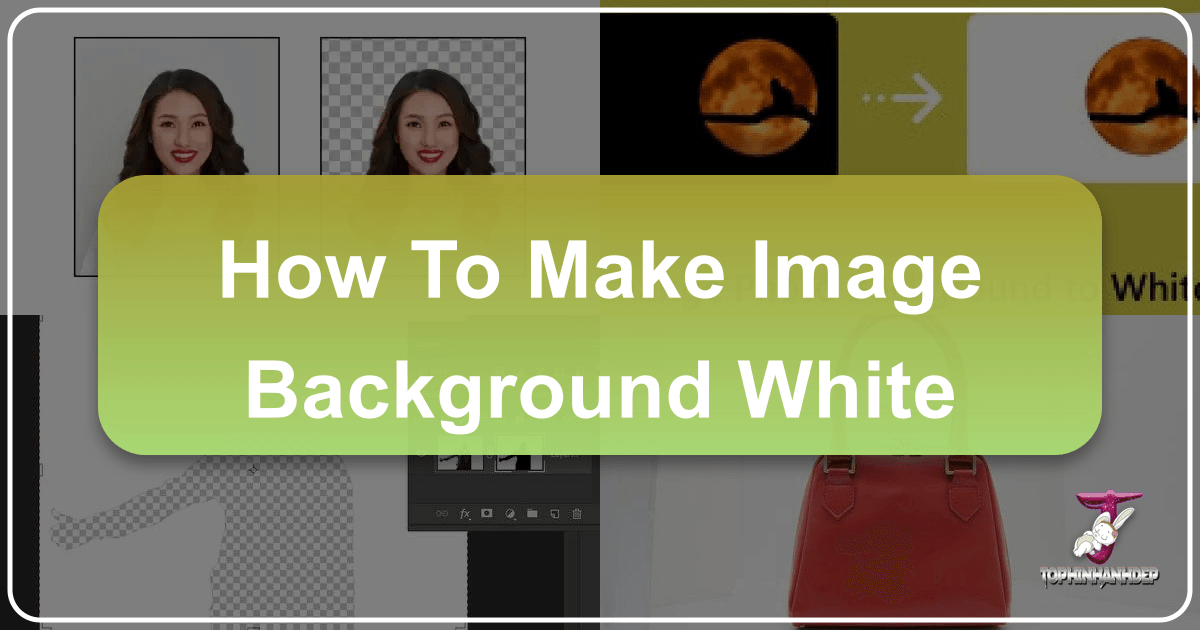Click the Create new layer icon
1200x630 pixels.
tap(555, 513)
